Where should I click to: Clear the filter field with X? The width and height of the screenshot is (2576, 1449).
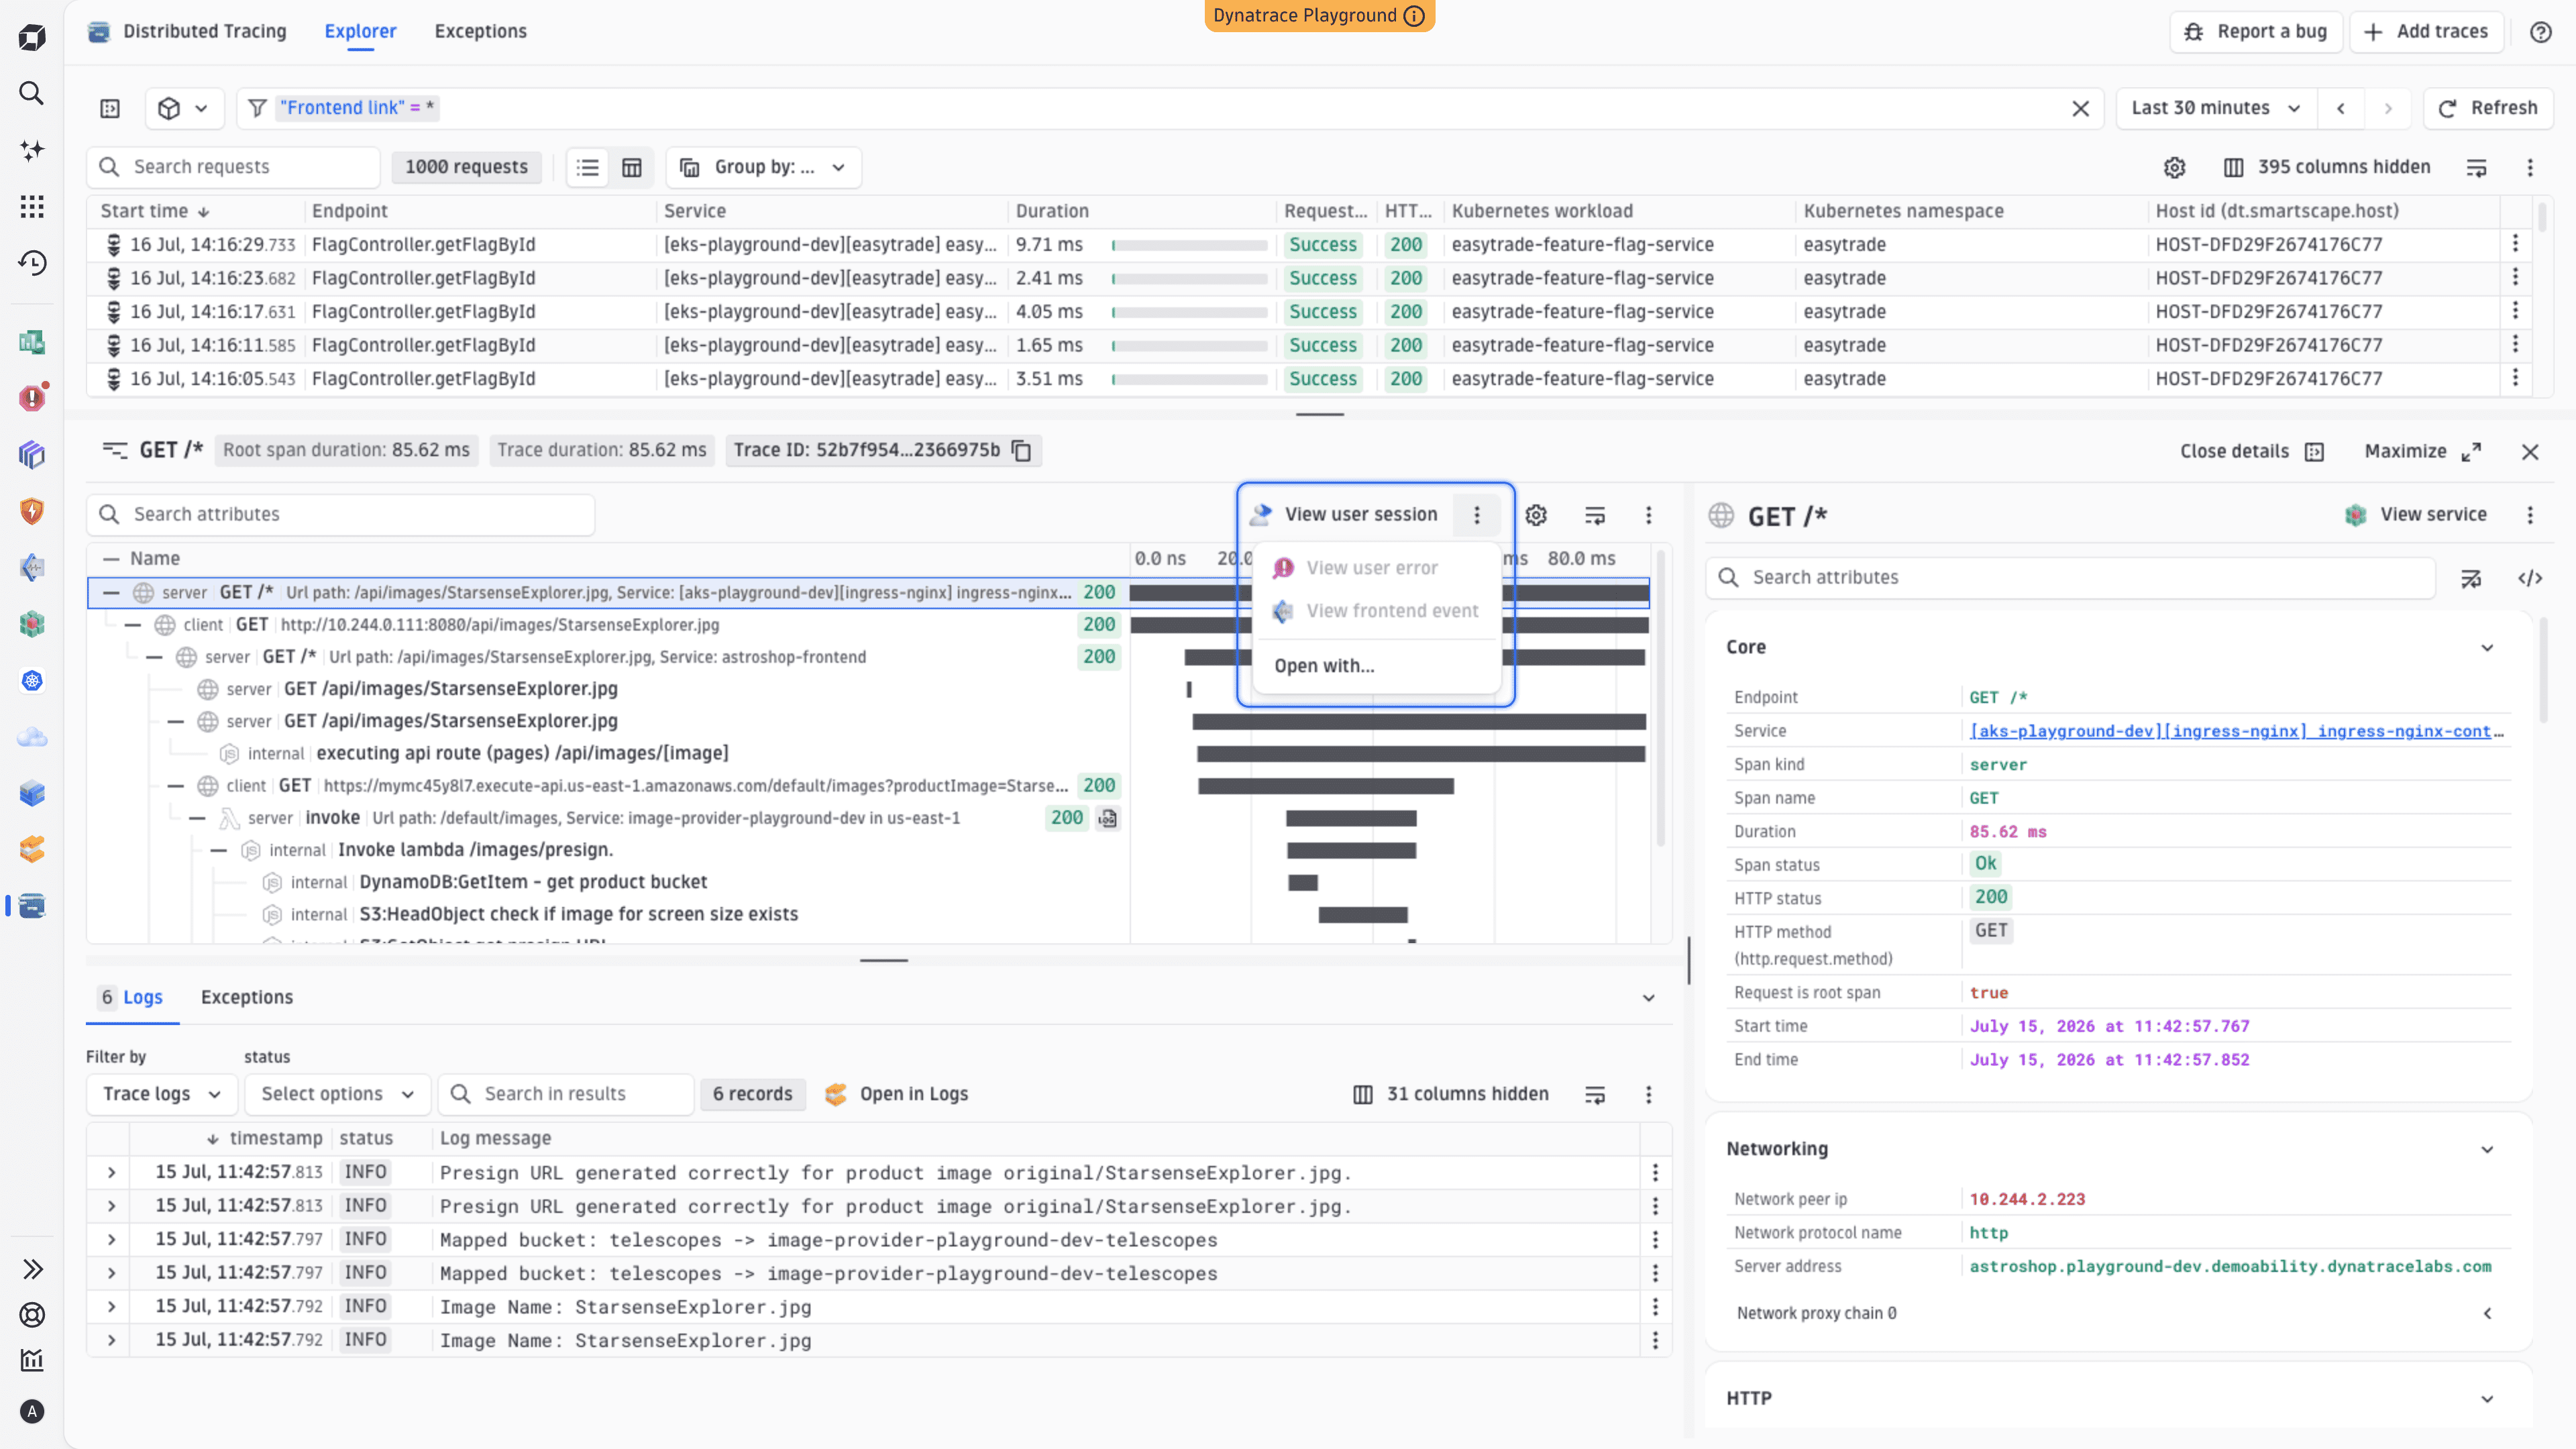tap(2081, 108)
